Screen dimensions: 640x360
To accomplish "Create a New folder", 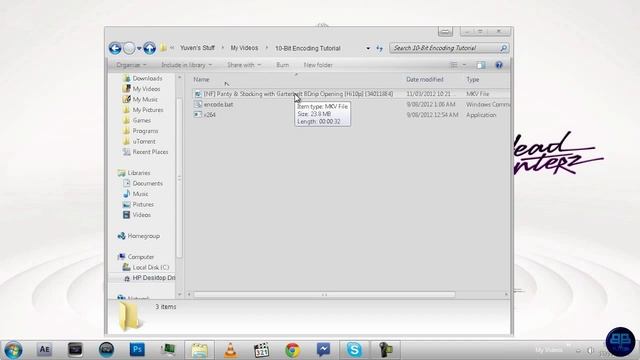I will 318,65.
